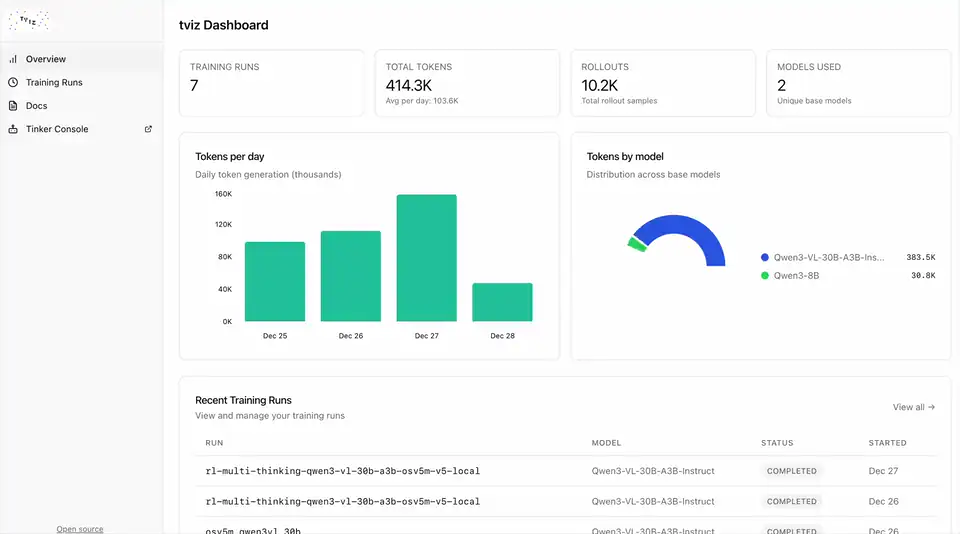Click the Overview bar chart icon

(13, 59)
